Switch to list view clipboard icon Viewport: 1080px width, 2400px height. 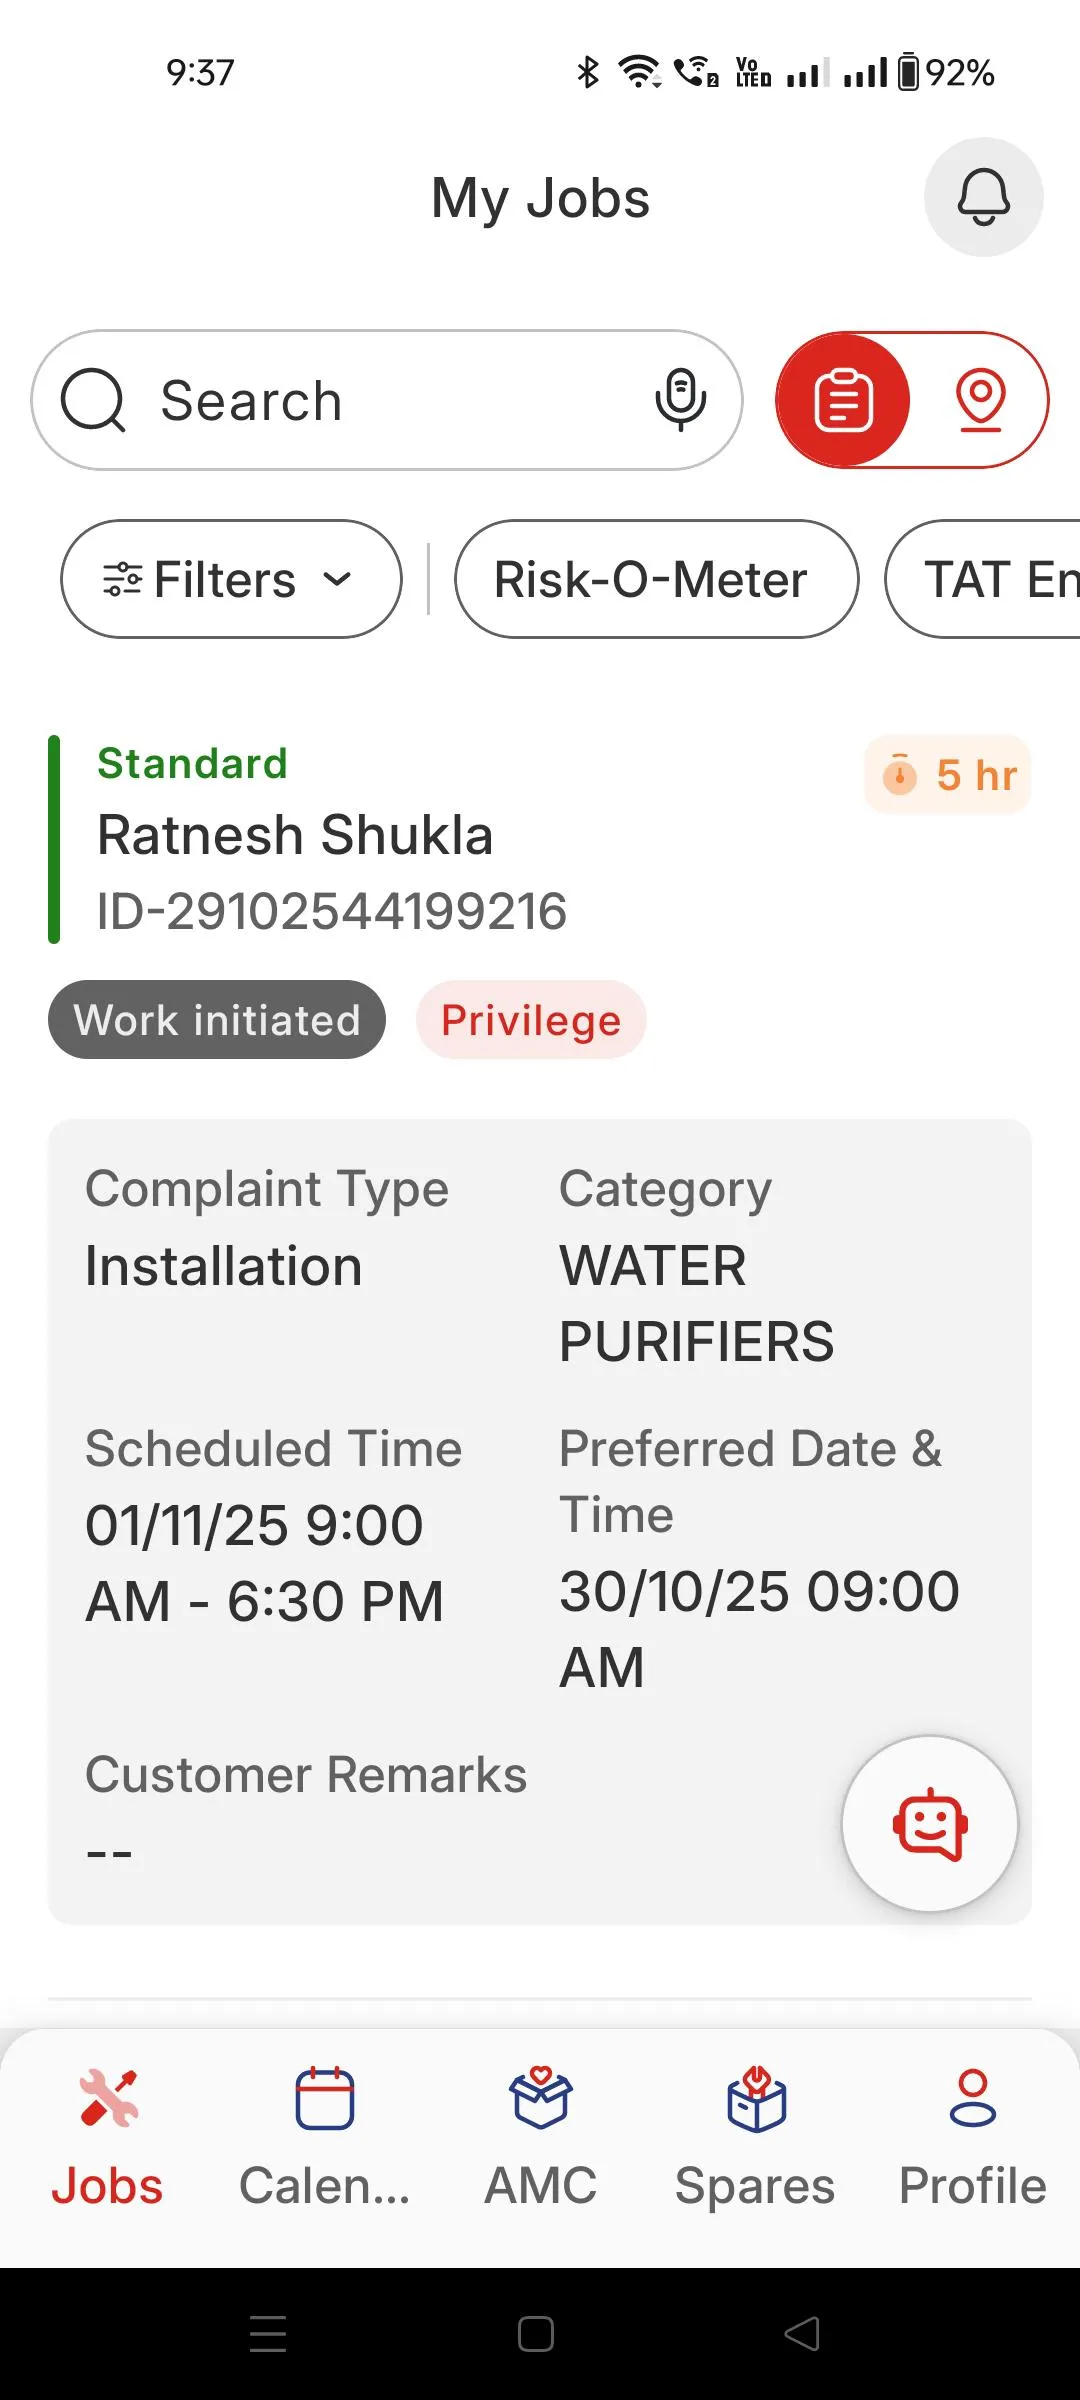[x=843, y=400]
